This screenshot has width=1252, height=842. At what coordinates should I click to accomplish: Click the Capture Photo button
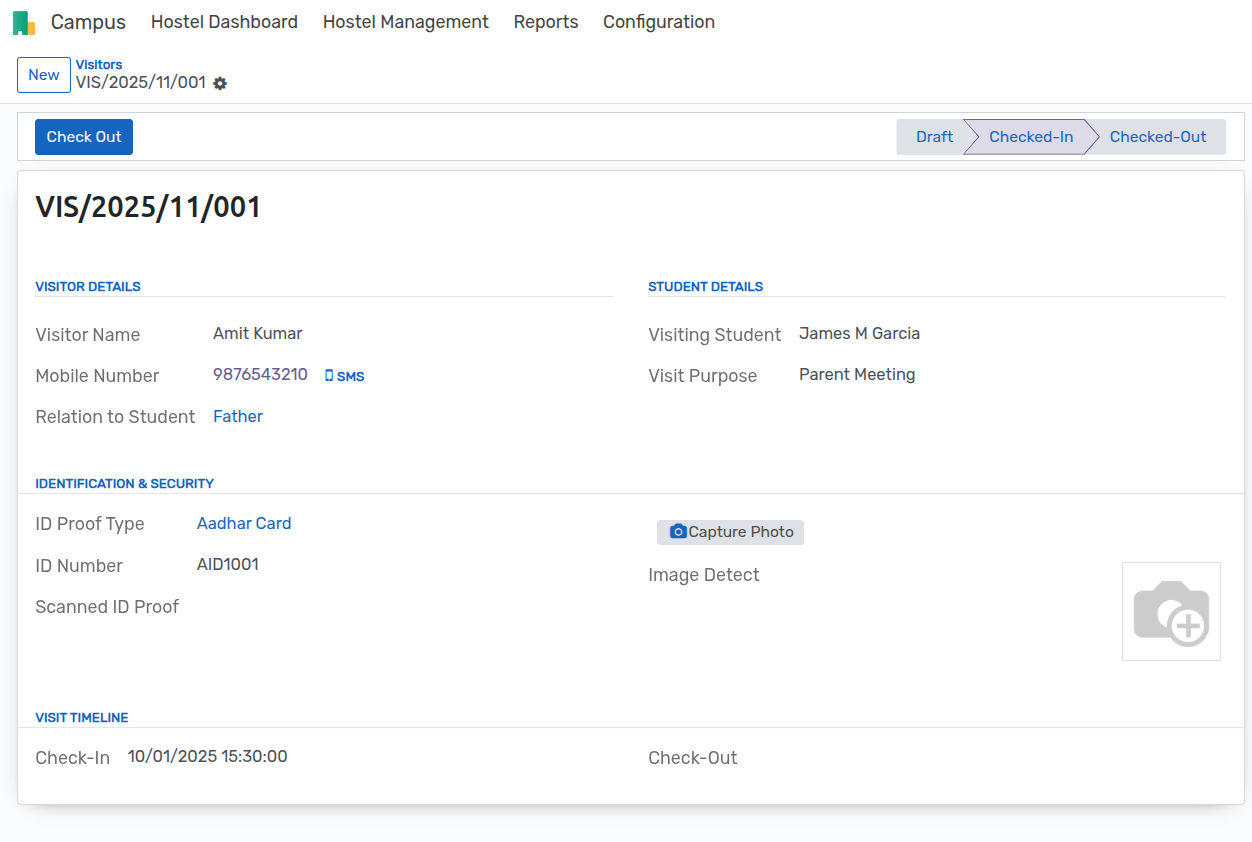click(730, 532)
